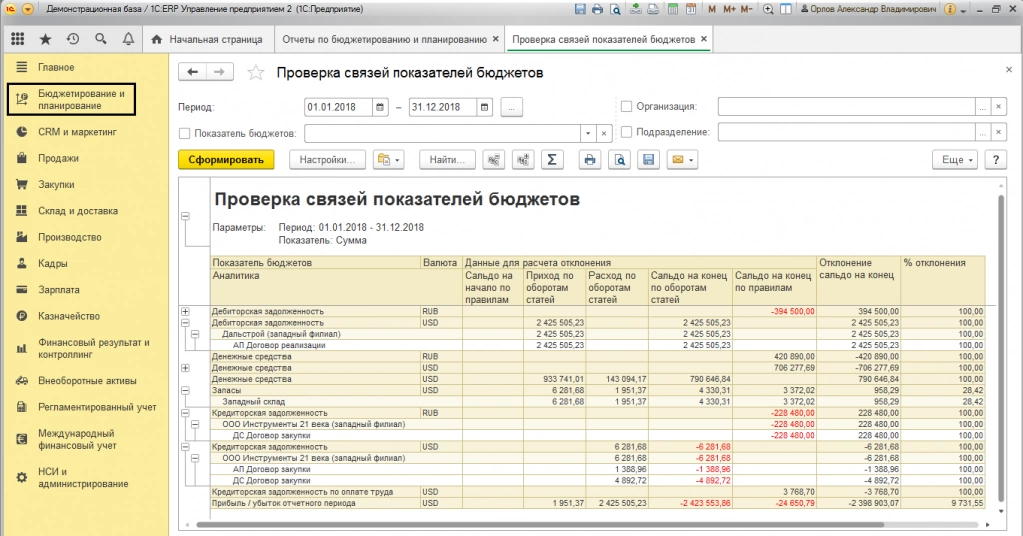
Task: Click the sum (Σ) icon in the report toolbar
Action: pyautogui.click(x=552, y=160)
